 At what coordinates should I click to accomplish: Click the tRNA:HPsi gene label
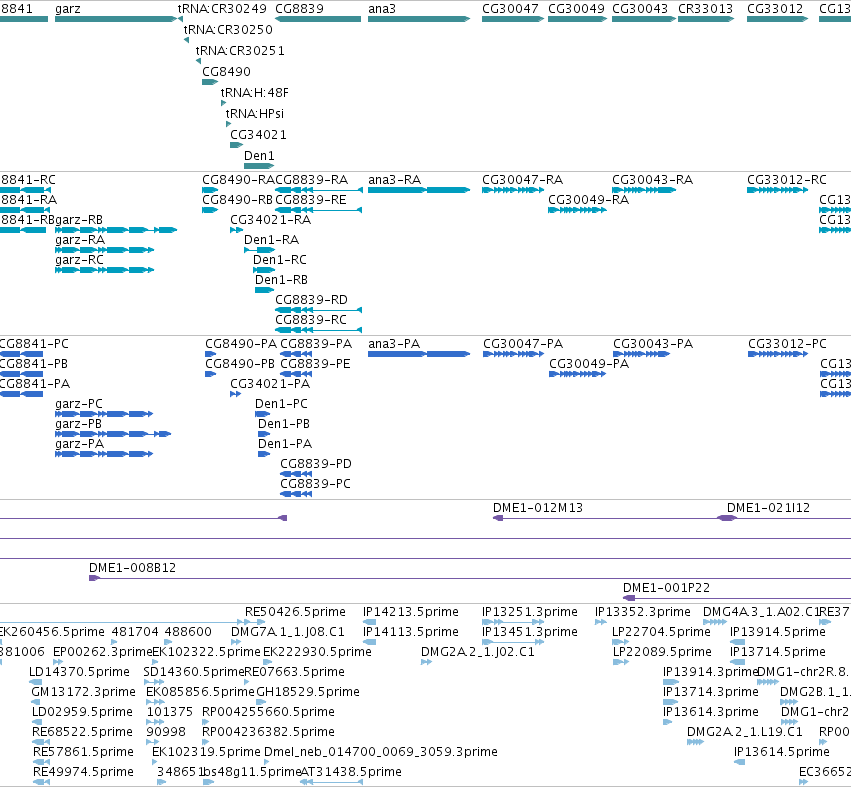(x=255, y=114)
